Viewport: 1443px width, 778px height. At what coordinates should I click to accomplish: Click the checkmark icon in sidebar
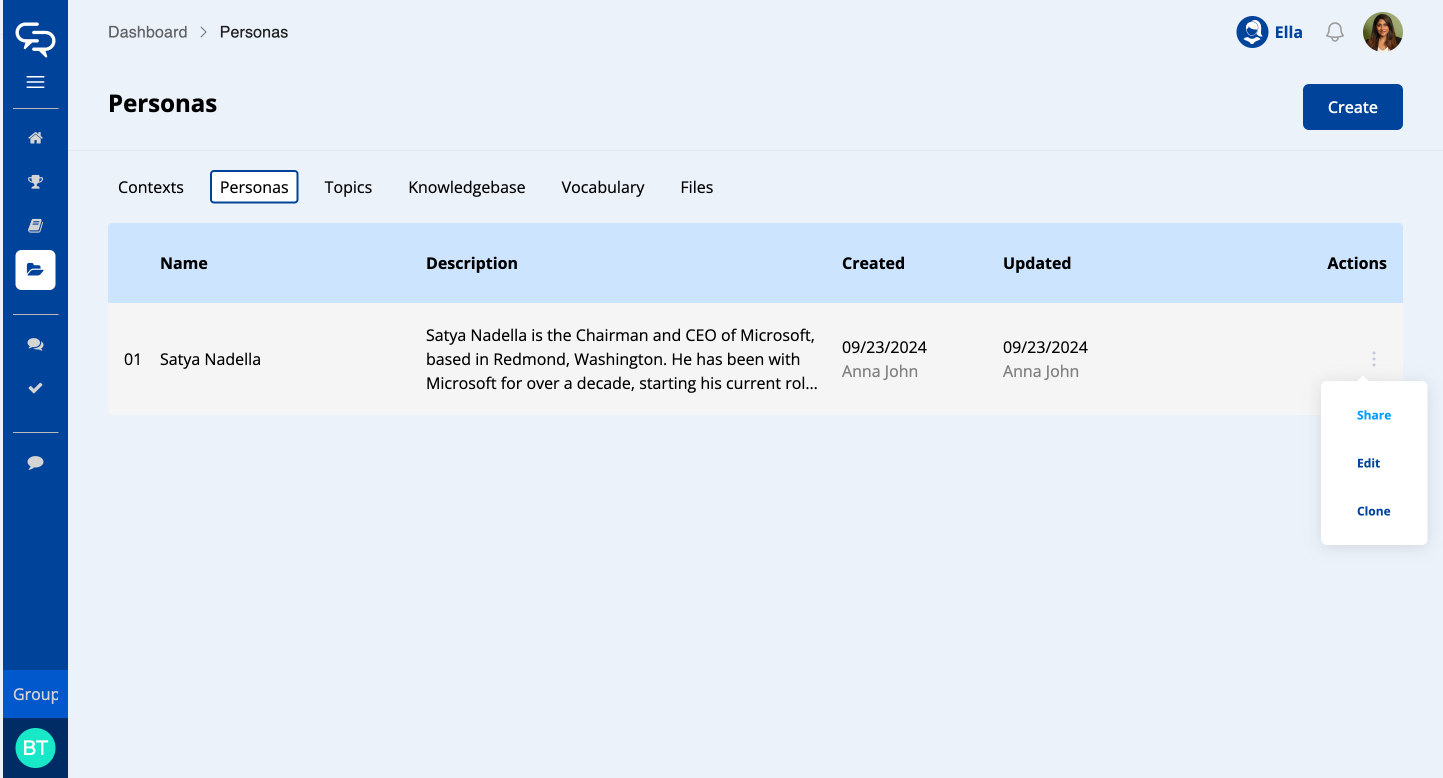[35, 388]
